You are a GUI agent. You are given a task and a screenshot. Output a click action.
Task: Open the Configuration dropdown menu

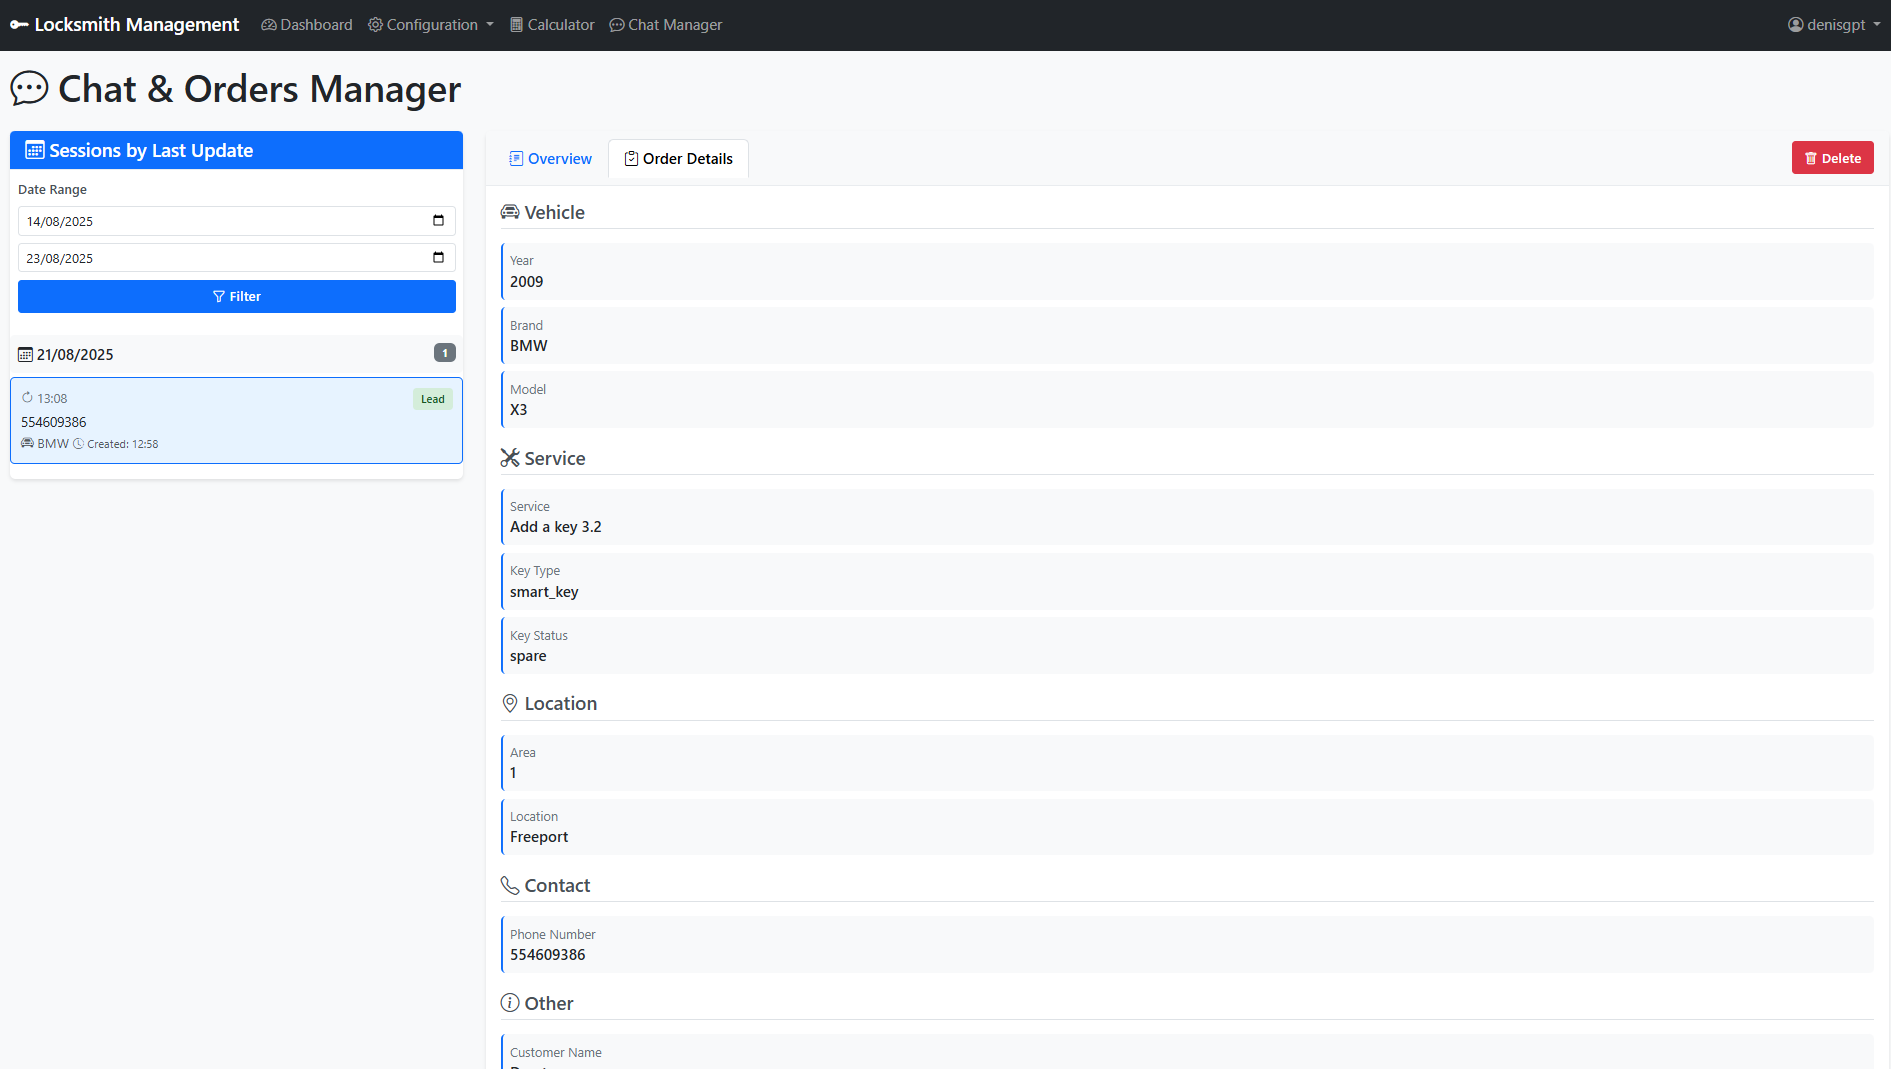[x=430, y=24]
